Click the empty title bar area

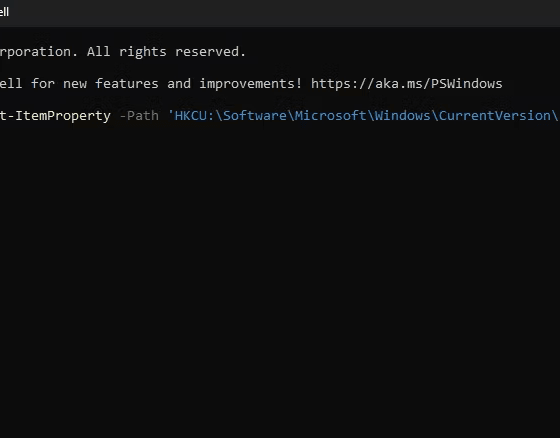coord(286,13)
